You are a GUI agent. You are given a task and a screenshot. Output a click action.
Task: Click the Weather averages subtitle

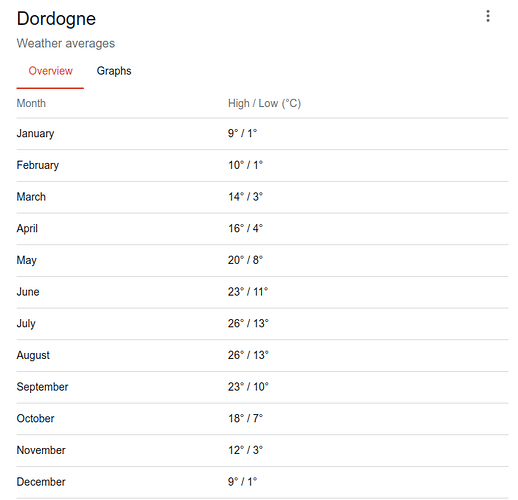[x=66, y=43]
